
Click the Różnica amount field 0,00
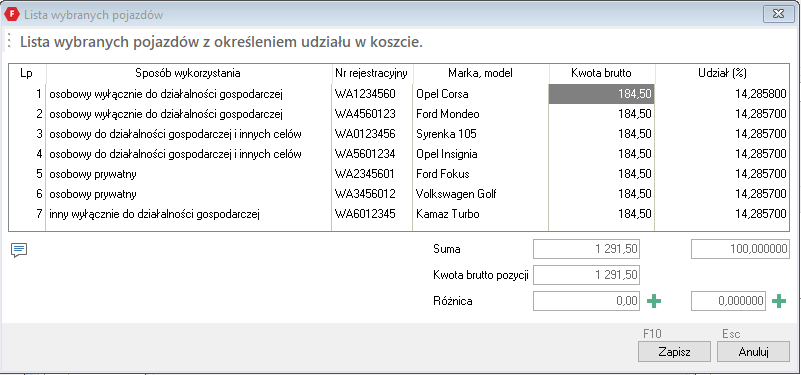586,301
